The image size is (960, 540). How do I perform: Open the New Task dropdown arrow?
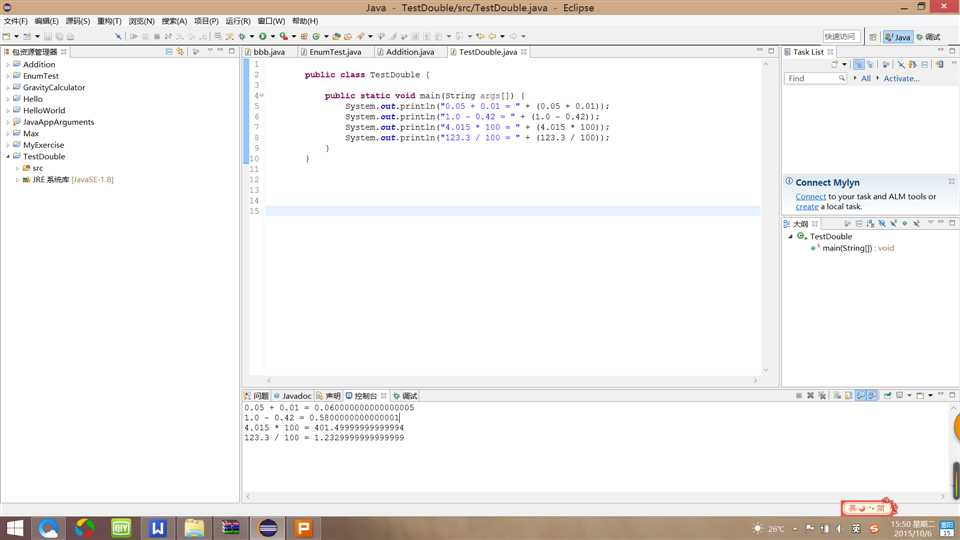[844, 64]
